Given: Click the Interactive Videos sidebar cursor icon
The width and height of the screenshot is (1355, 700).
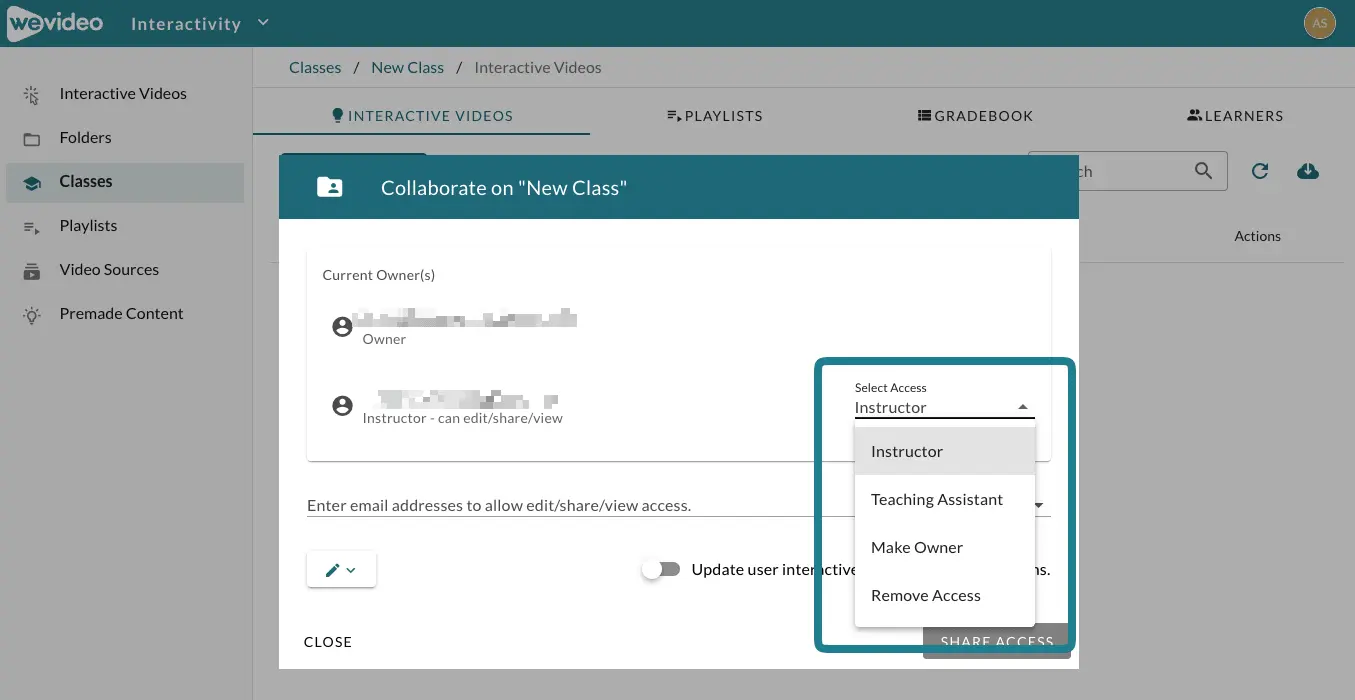Looking at the screenshot, I should click(x=32, y=95).
